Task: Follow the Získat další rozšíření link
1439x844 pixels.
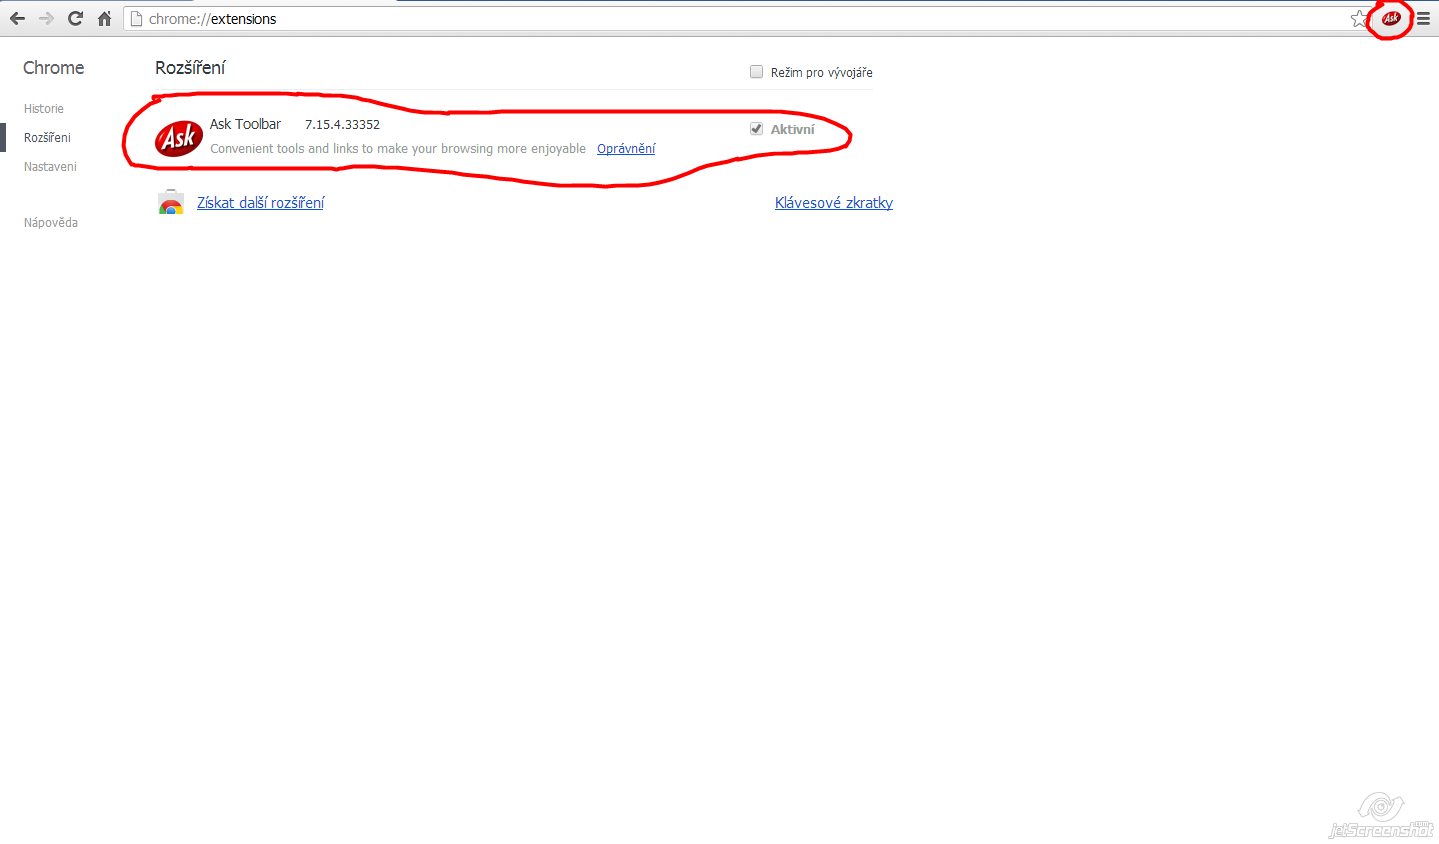Action: [x=261, y=202]
